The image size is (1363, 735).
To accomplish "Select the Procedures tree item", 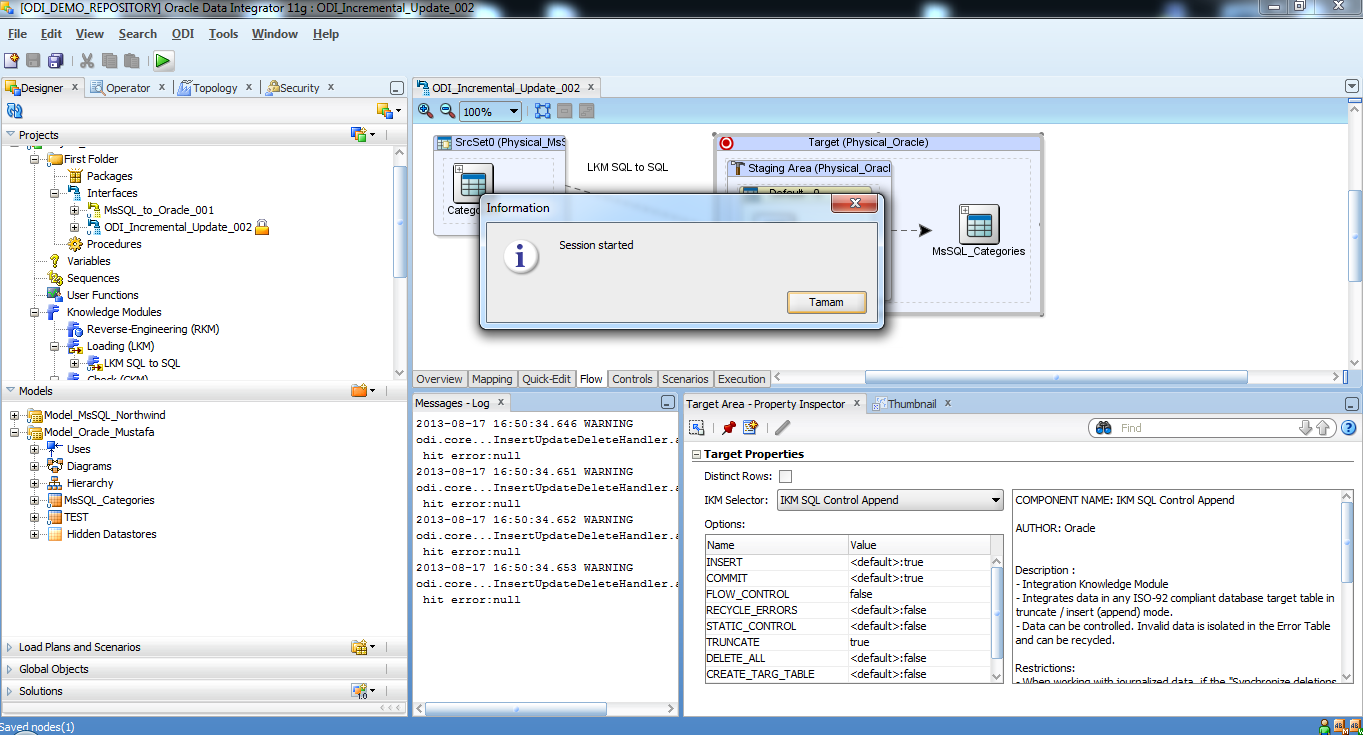I will pyautogui.click(x=113, y=244).
